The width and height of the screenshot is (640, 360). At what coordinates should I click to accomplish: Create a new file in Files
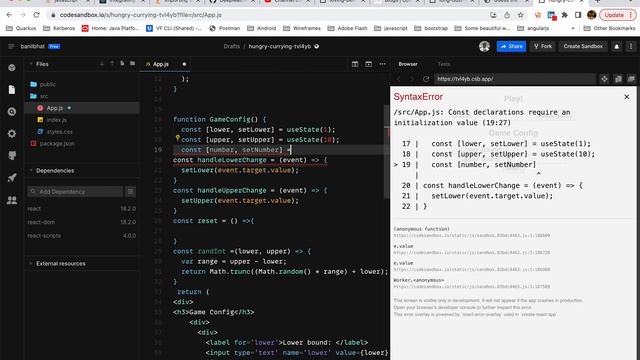pos(122,64)
